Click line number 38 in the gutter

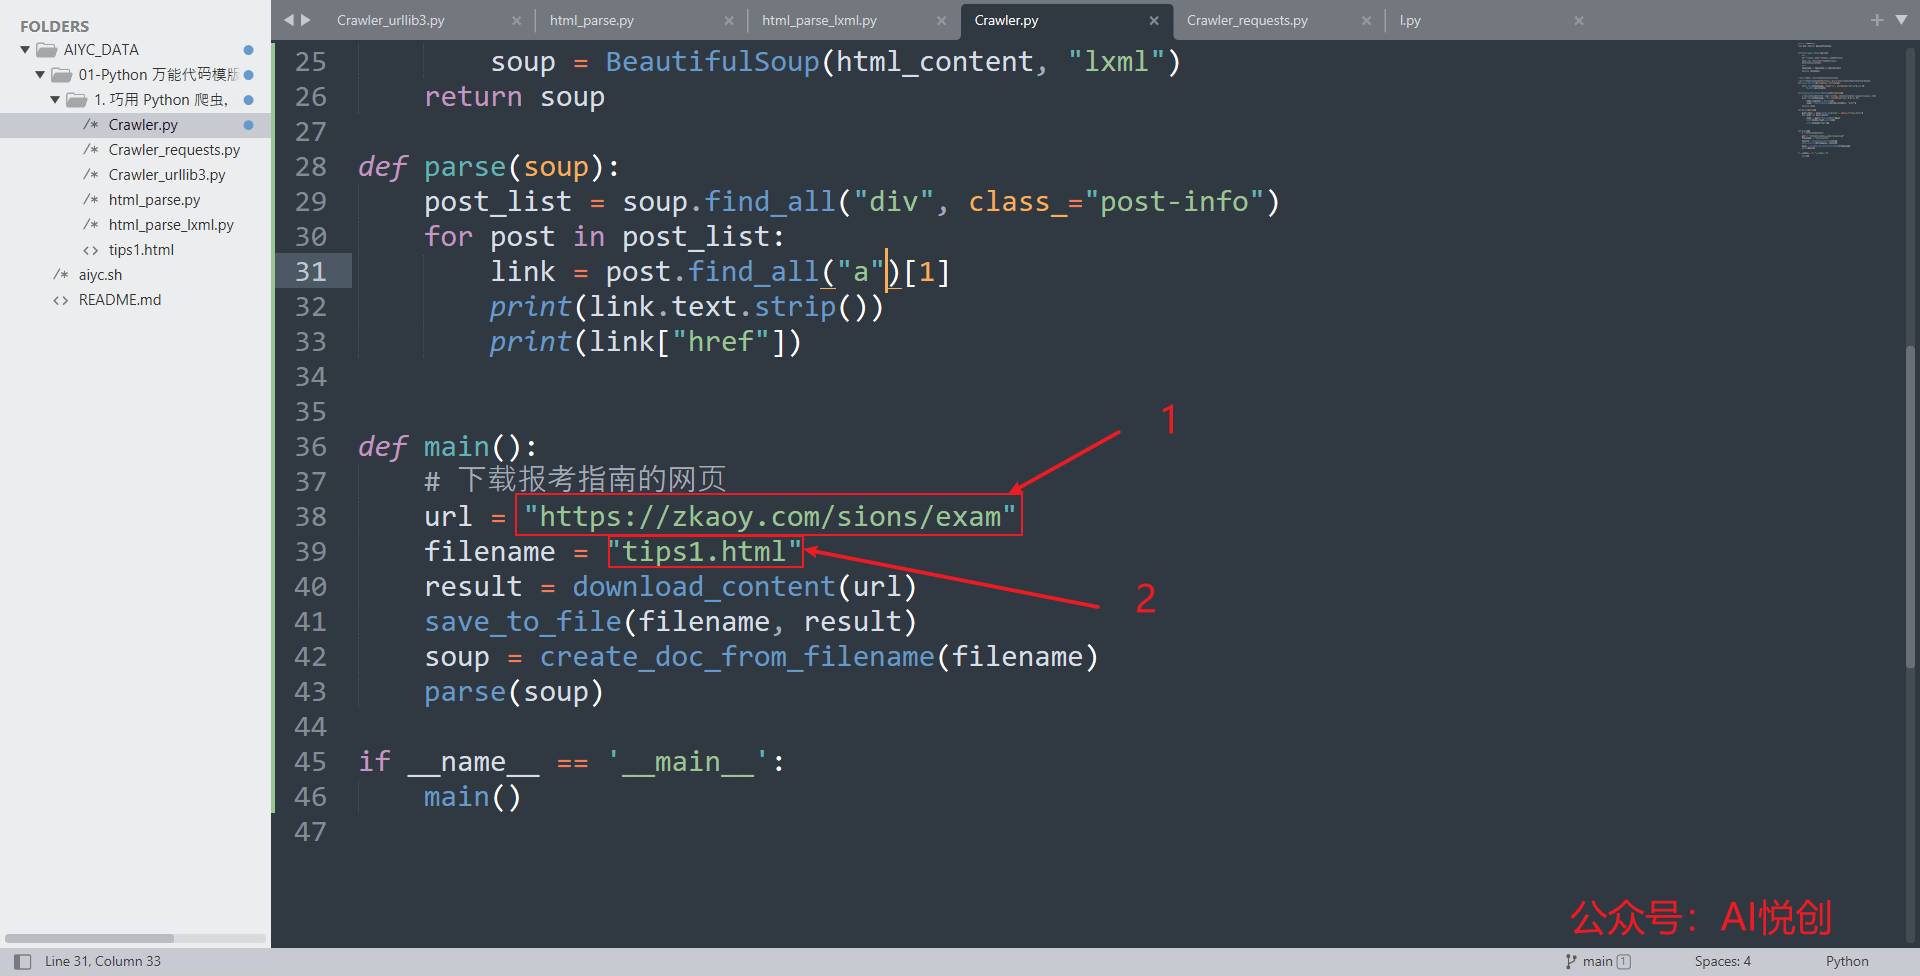click(x=311, y=516)
